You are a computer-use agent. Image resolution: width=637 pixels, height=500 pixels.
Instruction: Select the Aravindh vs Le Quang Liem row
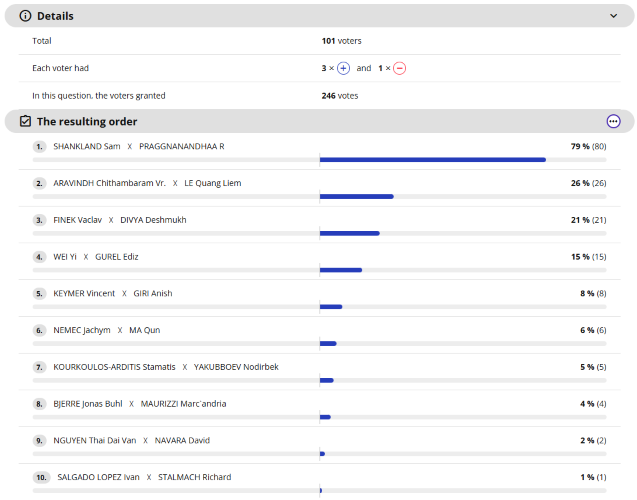tap(146, 183)
